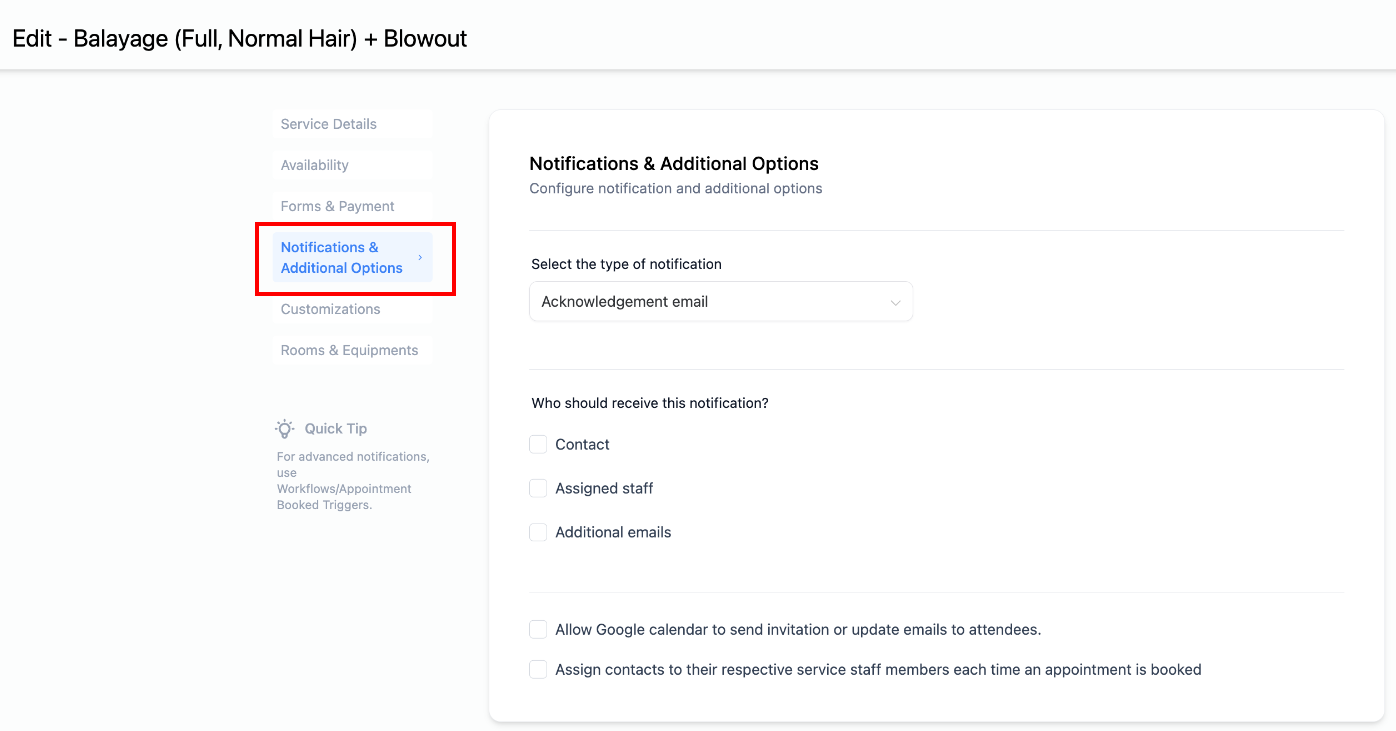Screen dimensions: 1396x731
Task: Toggle Allow Google calendar invitation emails checkbox
Action: coord(538,629)
